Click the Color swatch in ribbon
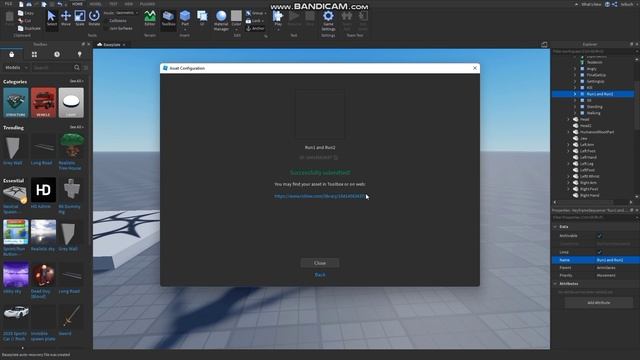 click(236, 16)
